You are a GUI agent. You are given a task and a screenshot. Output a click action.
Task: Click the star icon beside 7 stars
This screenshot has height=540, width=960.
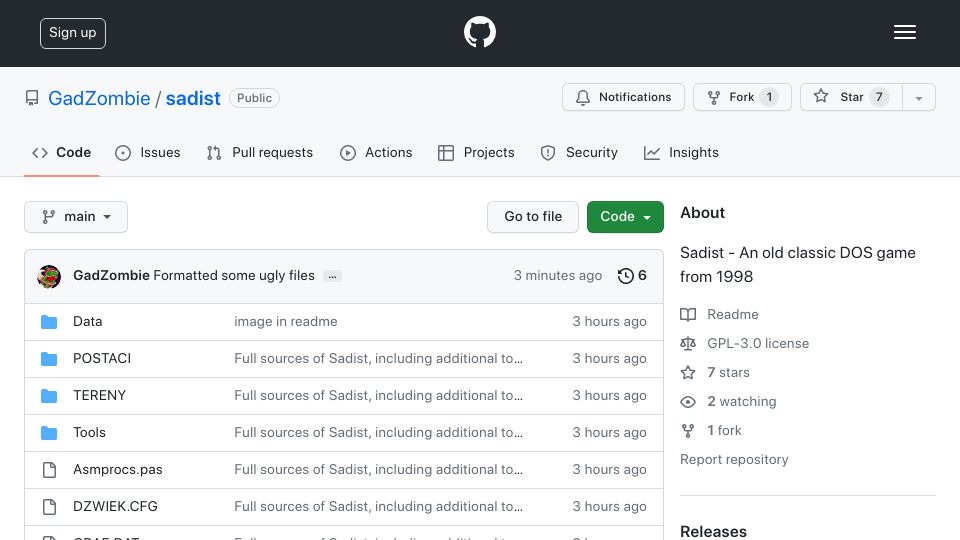pyautogui.click(x=688, y=372)
